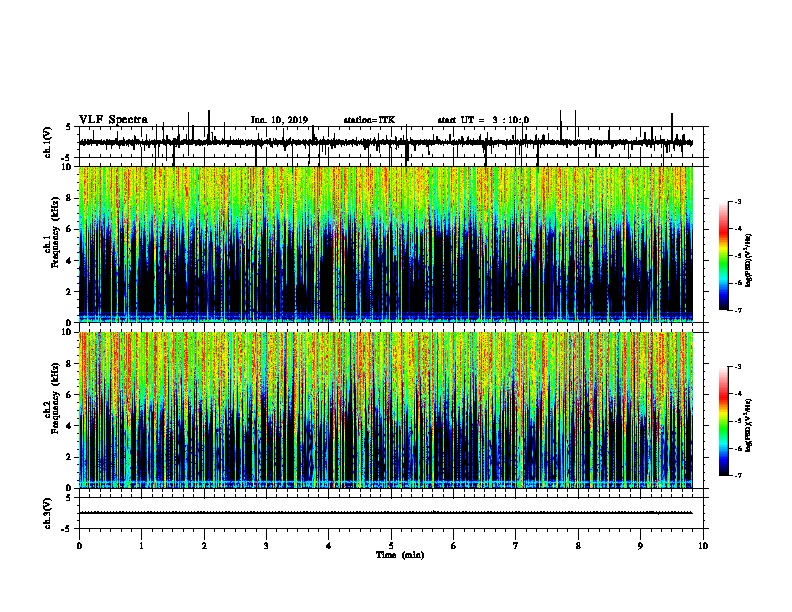The width and height of the screenshot is (792, 612).
Task: Click the -7 label on ch.2 colorbar
Action: pyautogui.click(x=738, y=475)
